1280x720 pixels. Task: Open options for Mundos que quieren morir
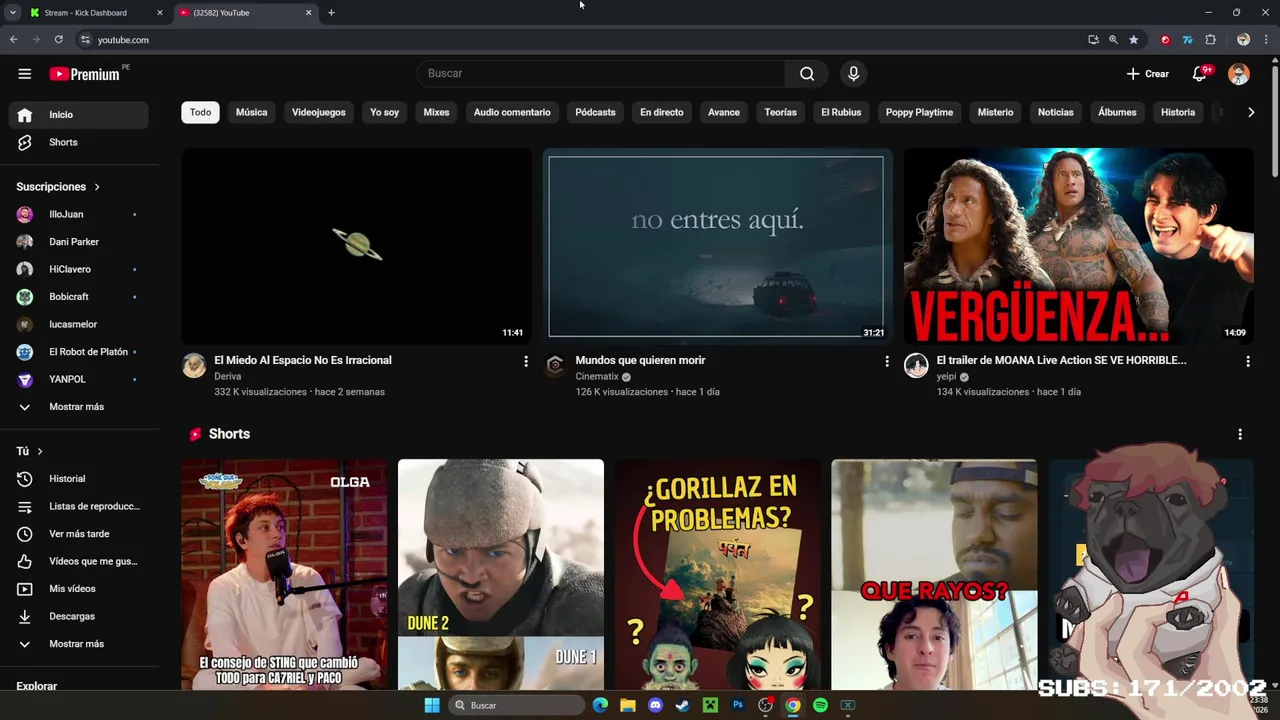pyautogui.click(x=887, y=361)
